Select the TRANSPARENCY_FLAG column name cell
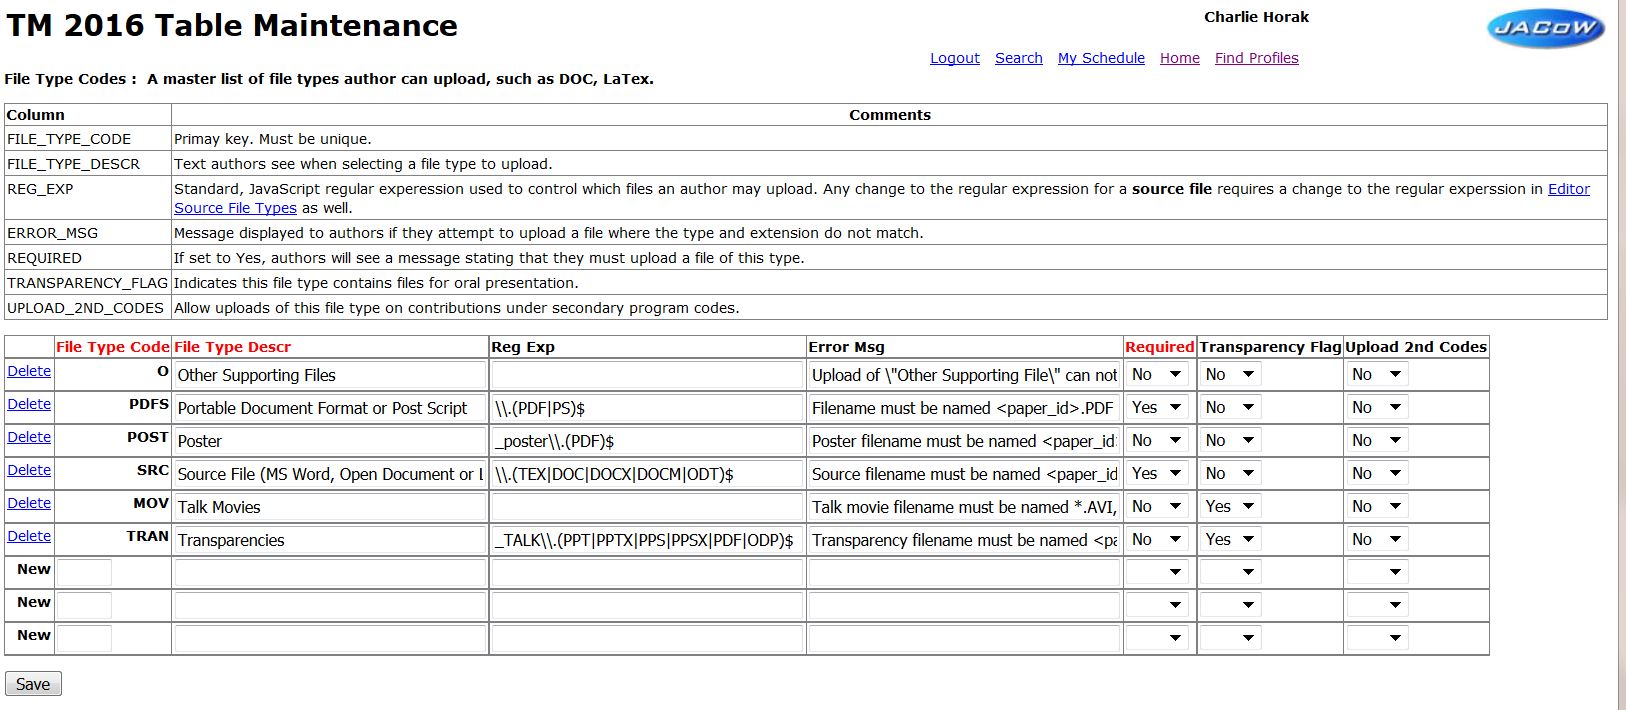1626x710 pixels. point(88,283)
